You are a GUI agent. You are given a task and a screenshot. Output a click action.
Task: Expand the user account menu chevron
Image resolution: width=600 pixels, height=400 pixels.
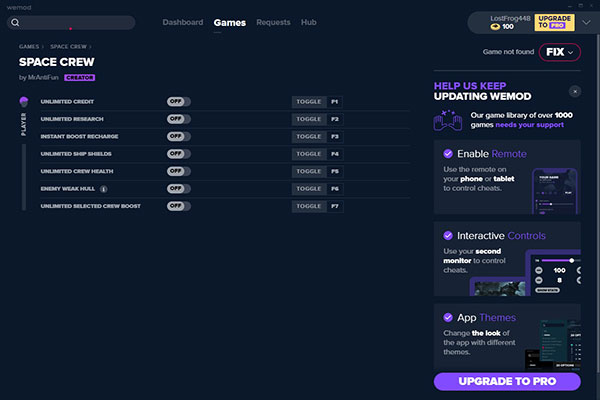click(586, 22)
